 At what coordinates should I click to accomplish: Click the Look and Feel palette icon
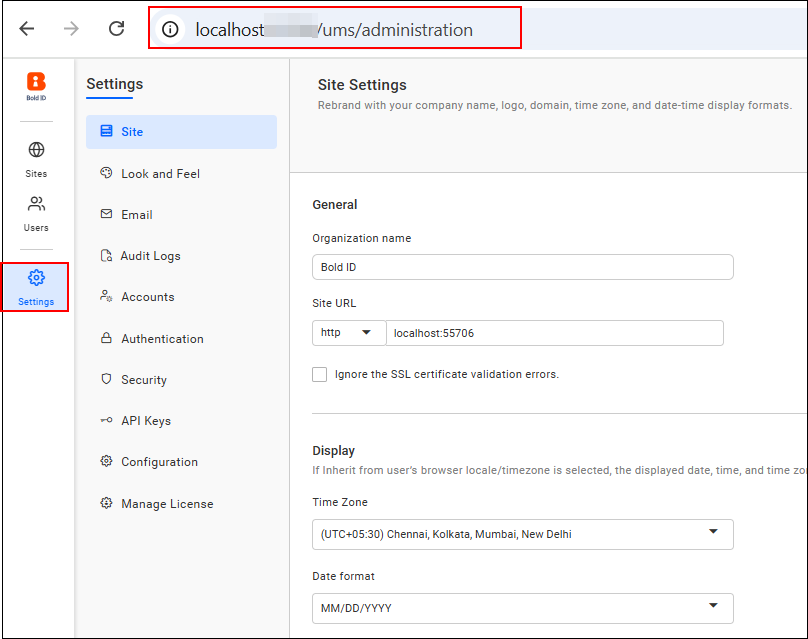(x=106, y=173)
